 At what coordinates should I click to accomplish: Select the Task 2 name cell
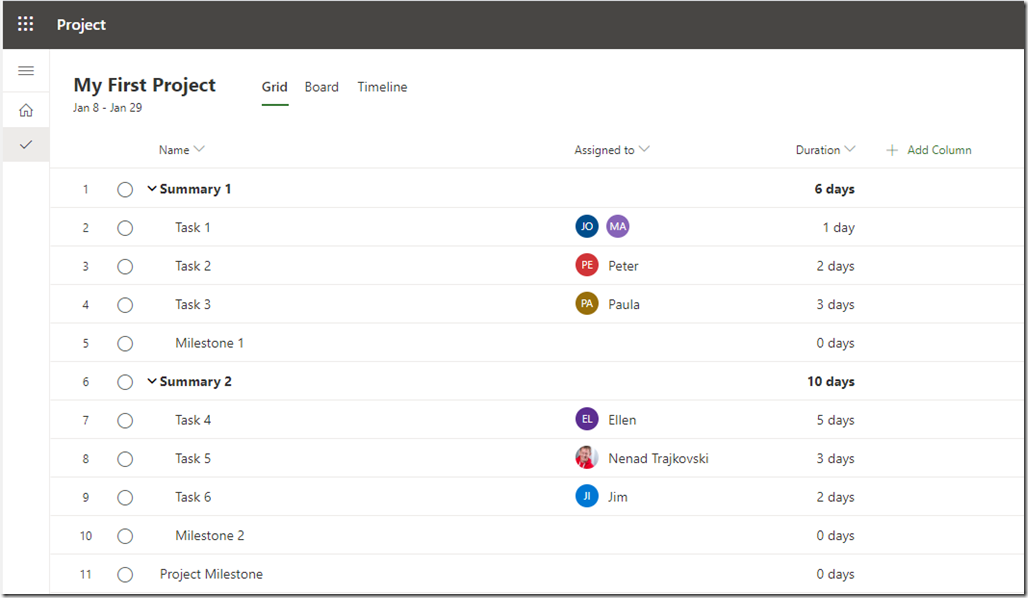[193, 266]
